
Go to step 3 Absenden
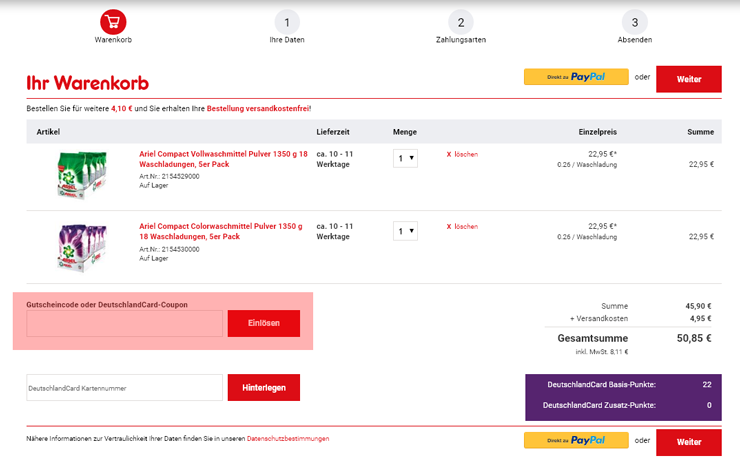[635, 22]
